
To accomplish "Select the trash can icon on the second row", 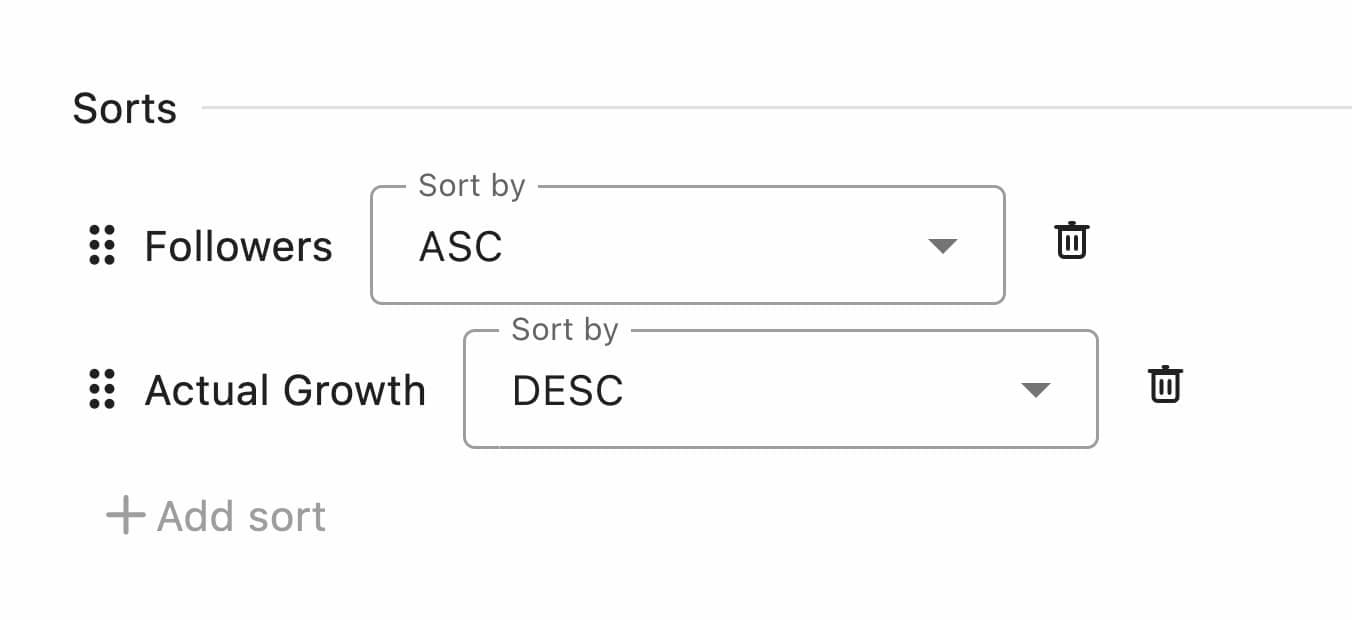I will pos(1165,384).
